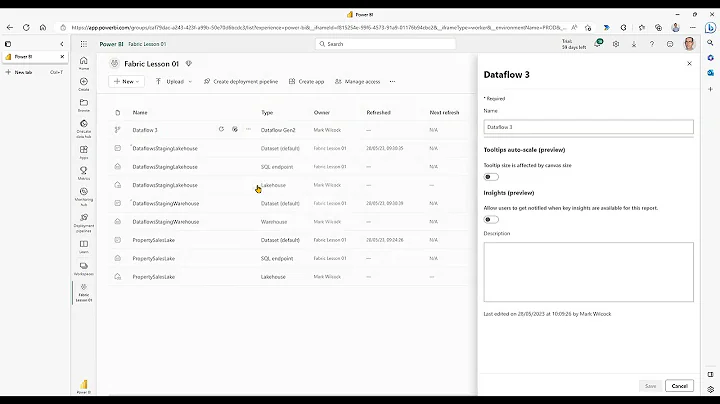Viewport: 720px width, 404px height.
Task: Open the Power BI experience switcher
Action: tap(84, 387)
